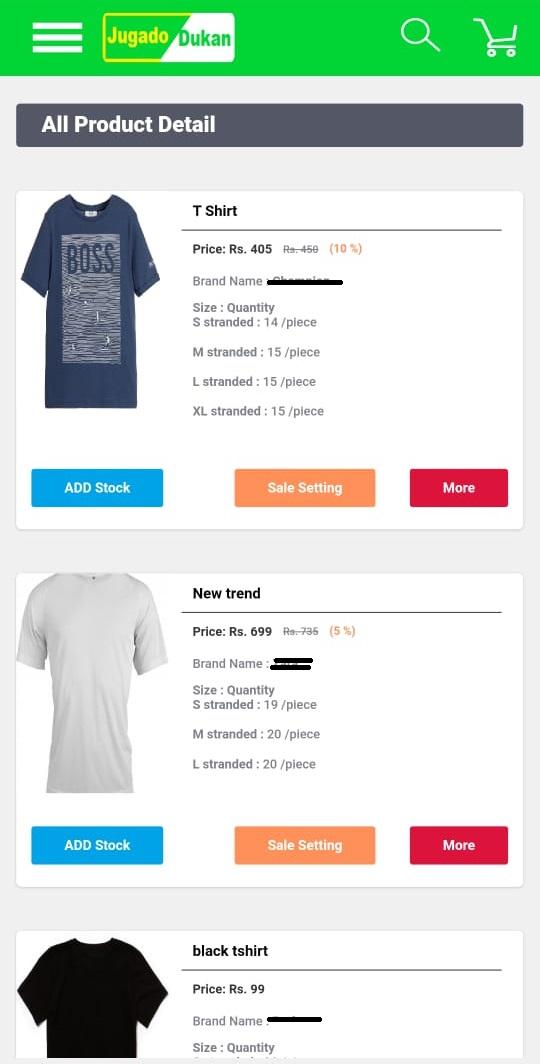Click ADD Stock for T Shirt
This screenshot has width=540, height=1064.
(97, 488)
